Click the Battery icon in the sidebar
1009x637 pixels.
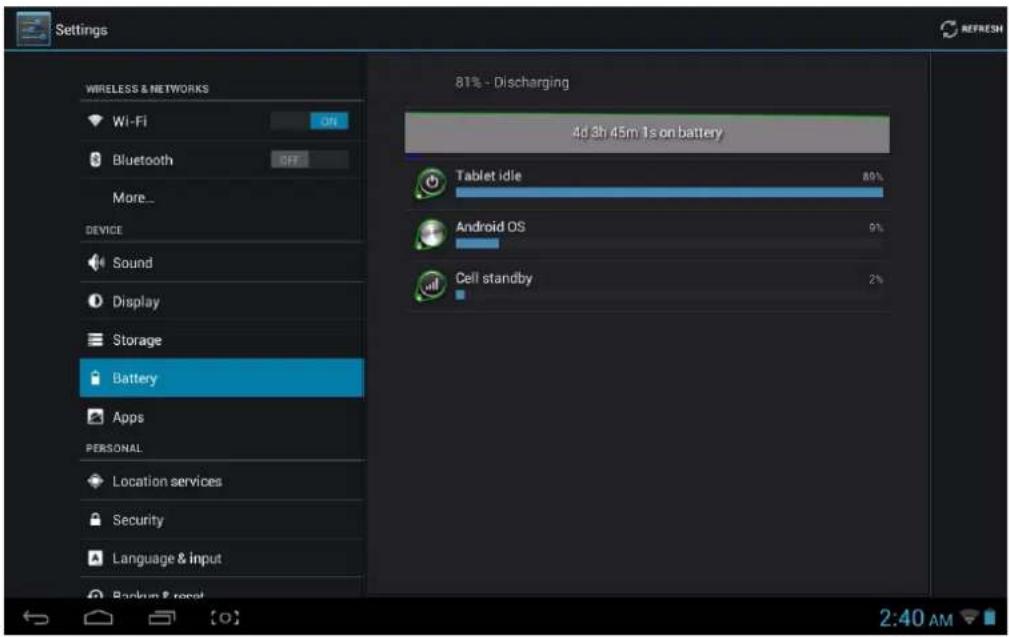pyautogui.click(x=95, y=378)
